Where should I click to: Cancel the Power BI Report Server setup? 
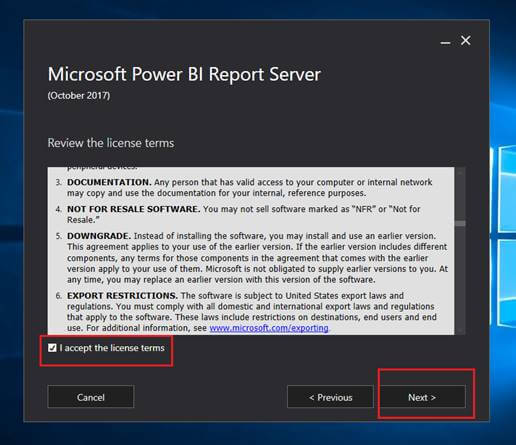(x=91, y=397)
